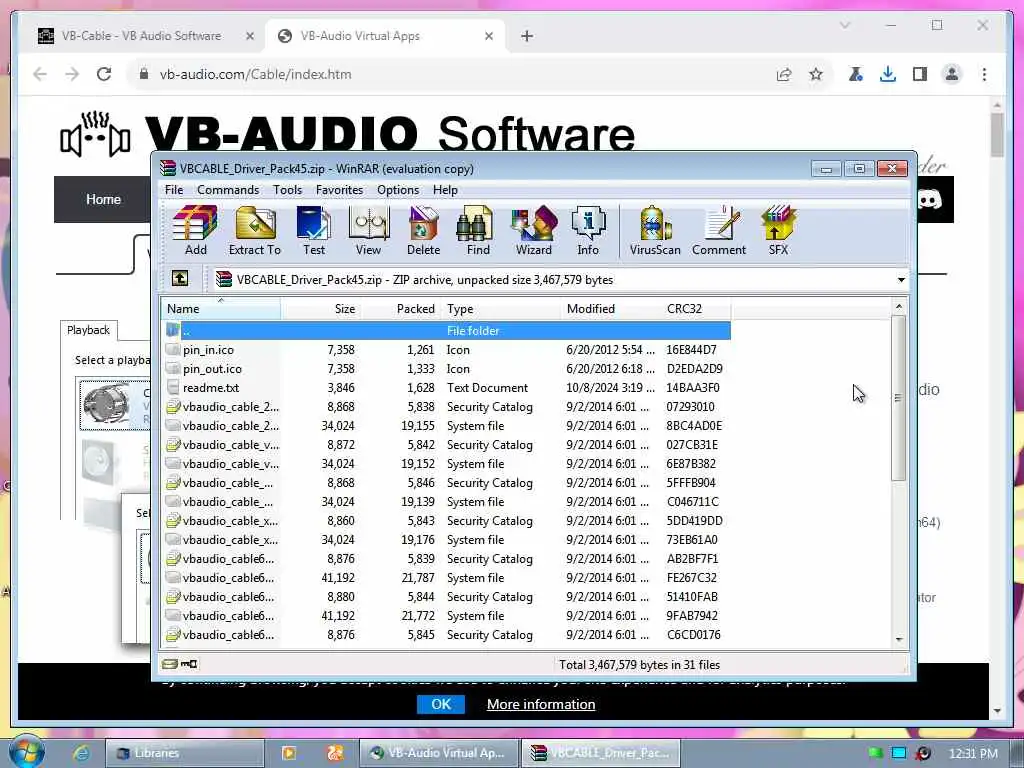
Task: Go back in the browser
Action: 40,74
